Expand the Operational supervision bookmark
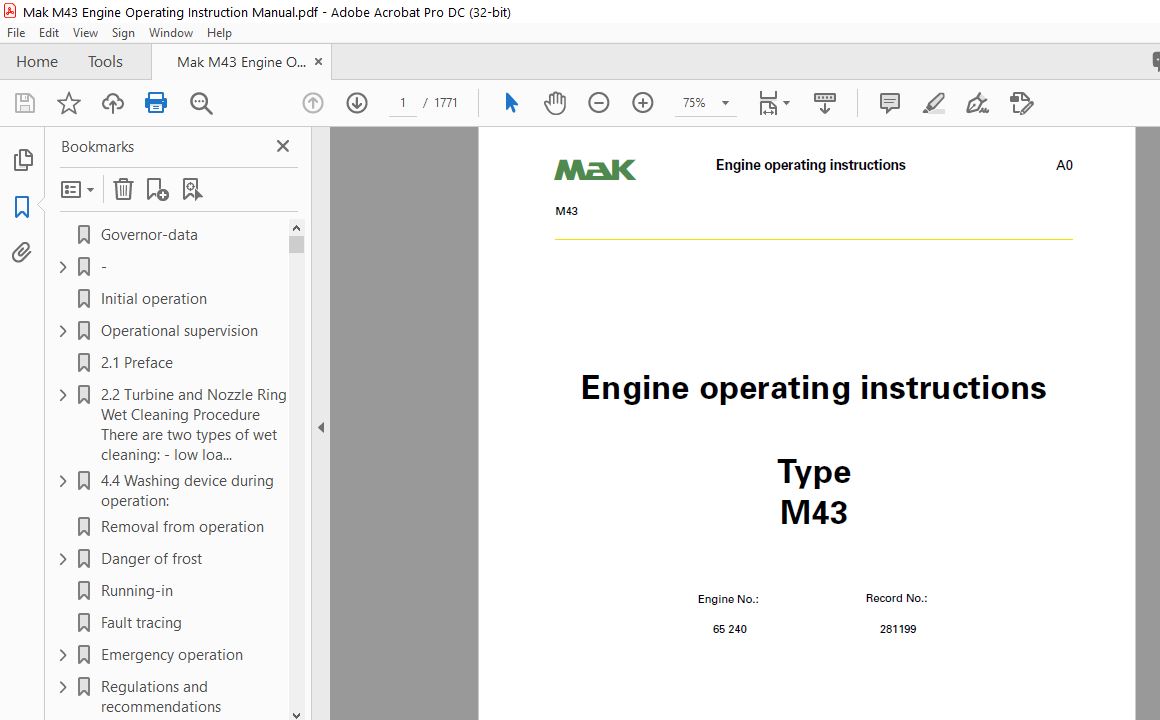The width and height of the screenshot is (1160, 720). click(x=63, y=331)
